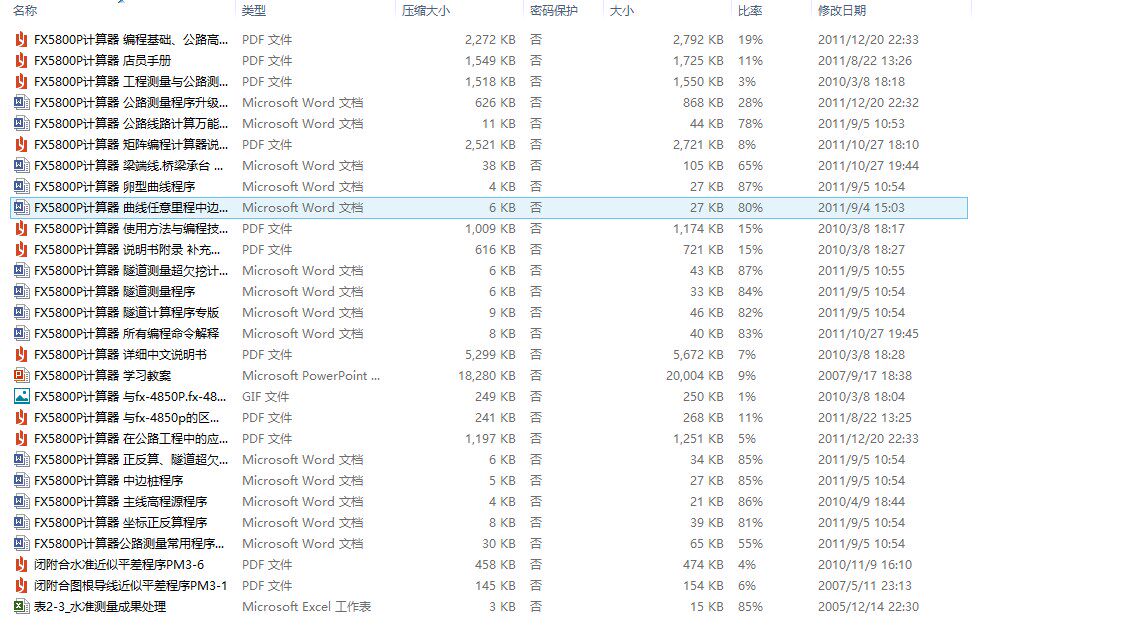Click the 压缩大小 column header

pyautogui.click(x=426, y=11)
